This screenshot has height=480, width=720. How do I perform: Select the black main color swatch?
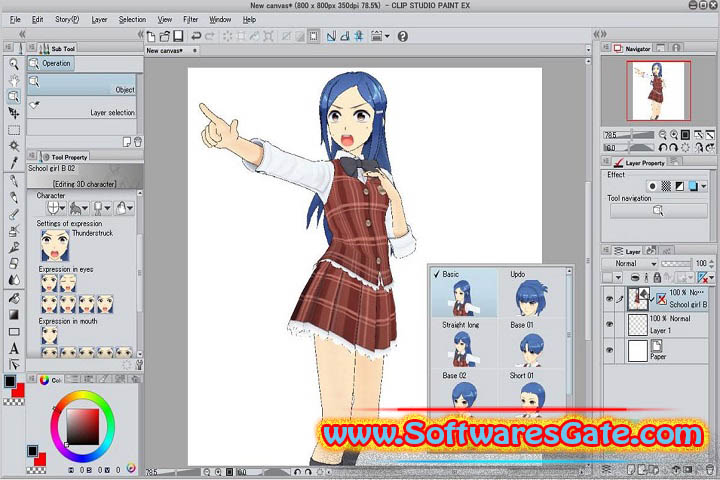tap(9, 381)
